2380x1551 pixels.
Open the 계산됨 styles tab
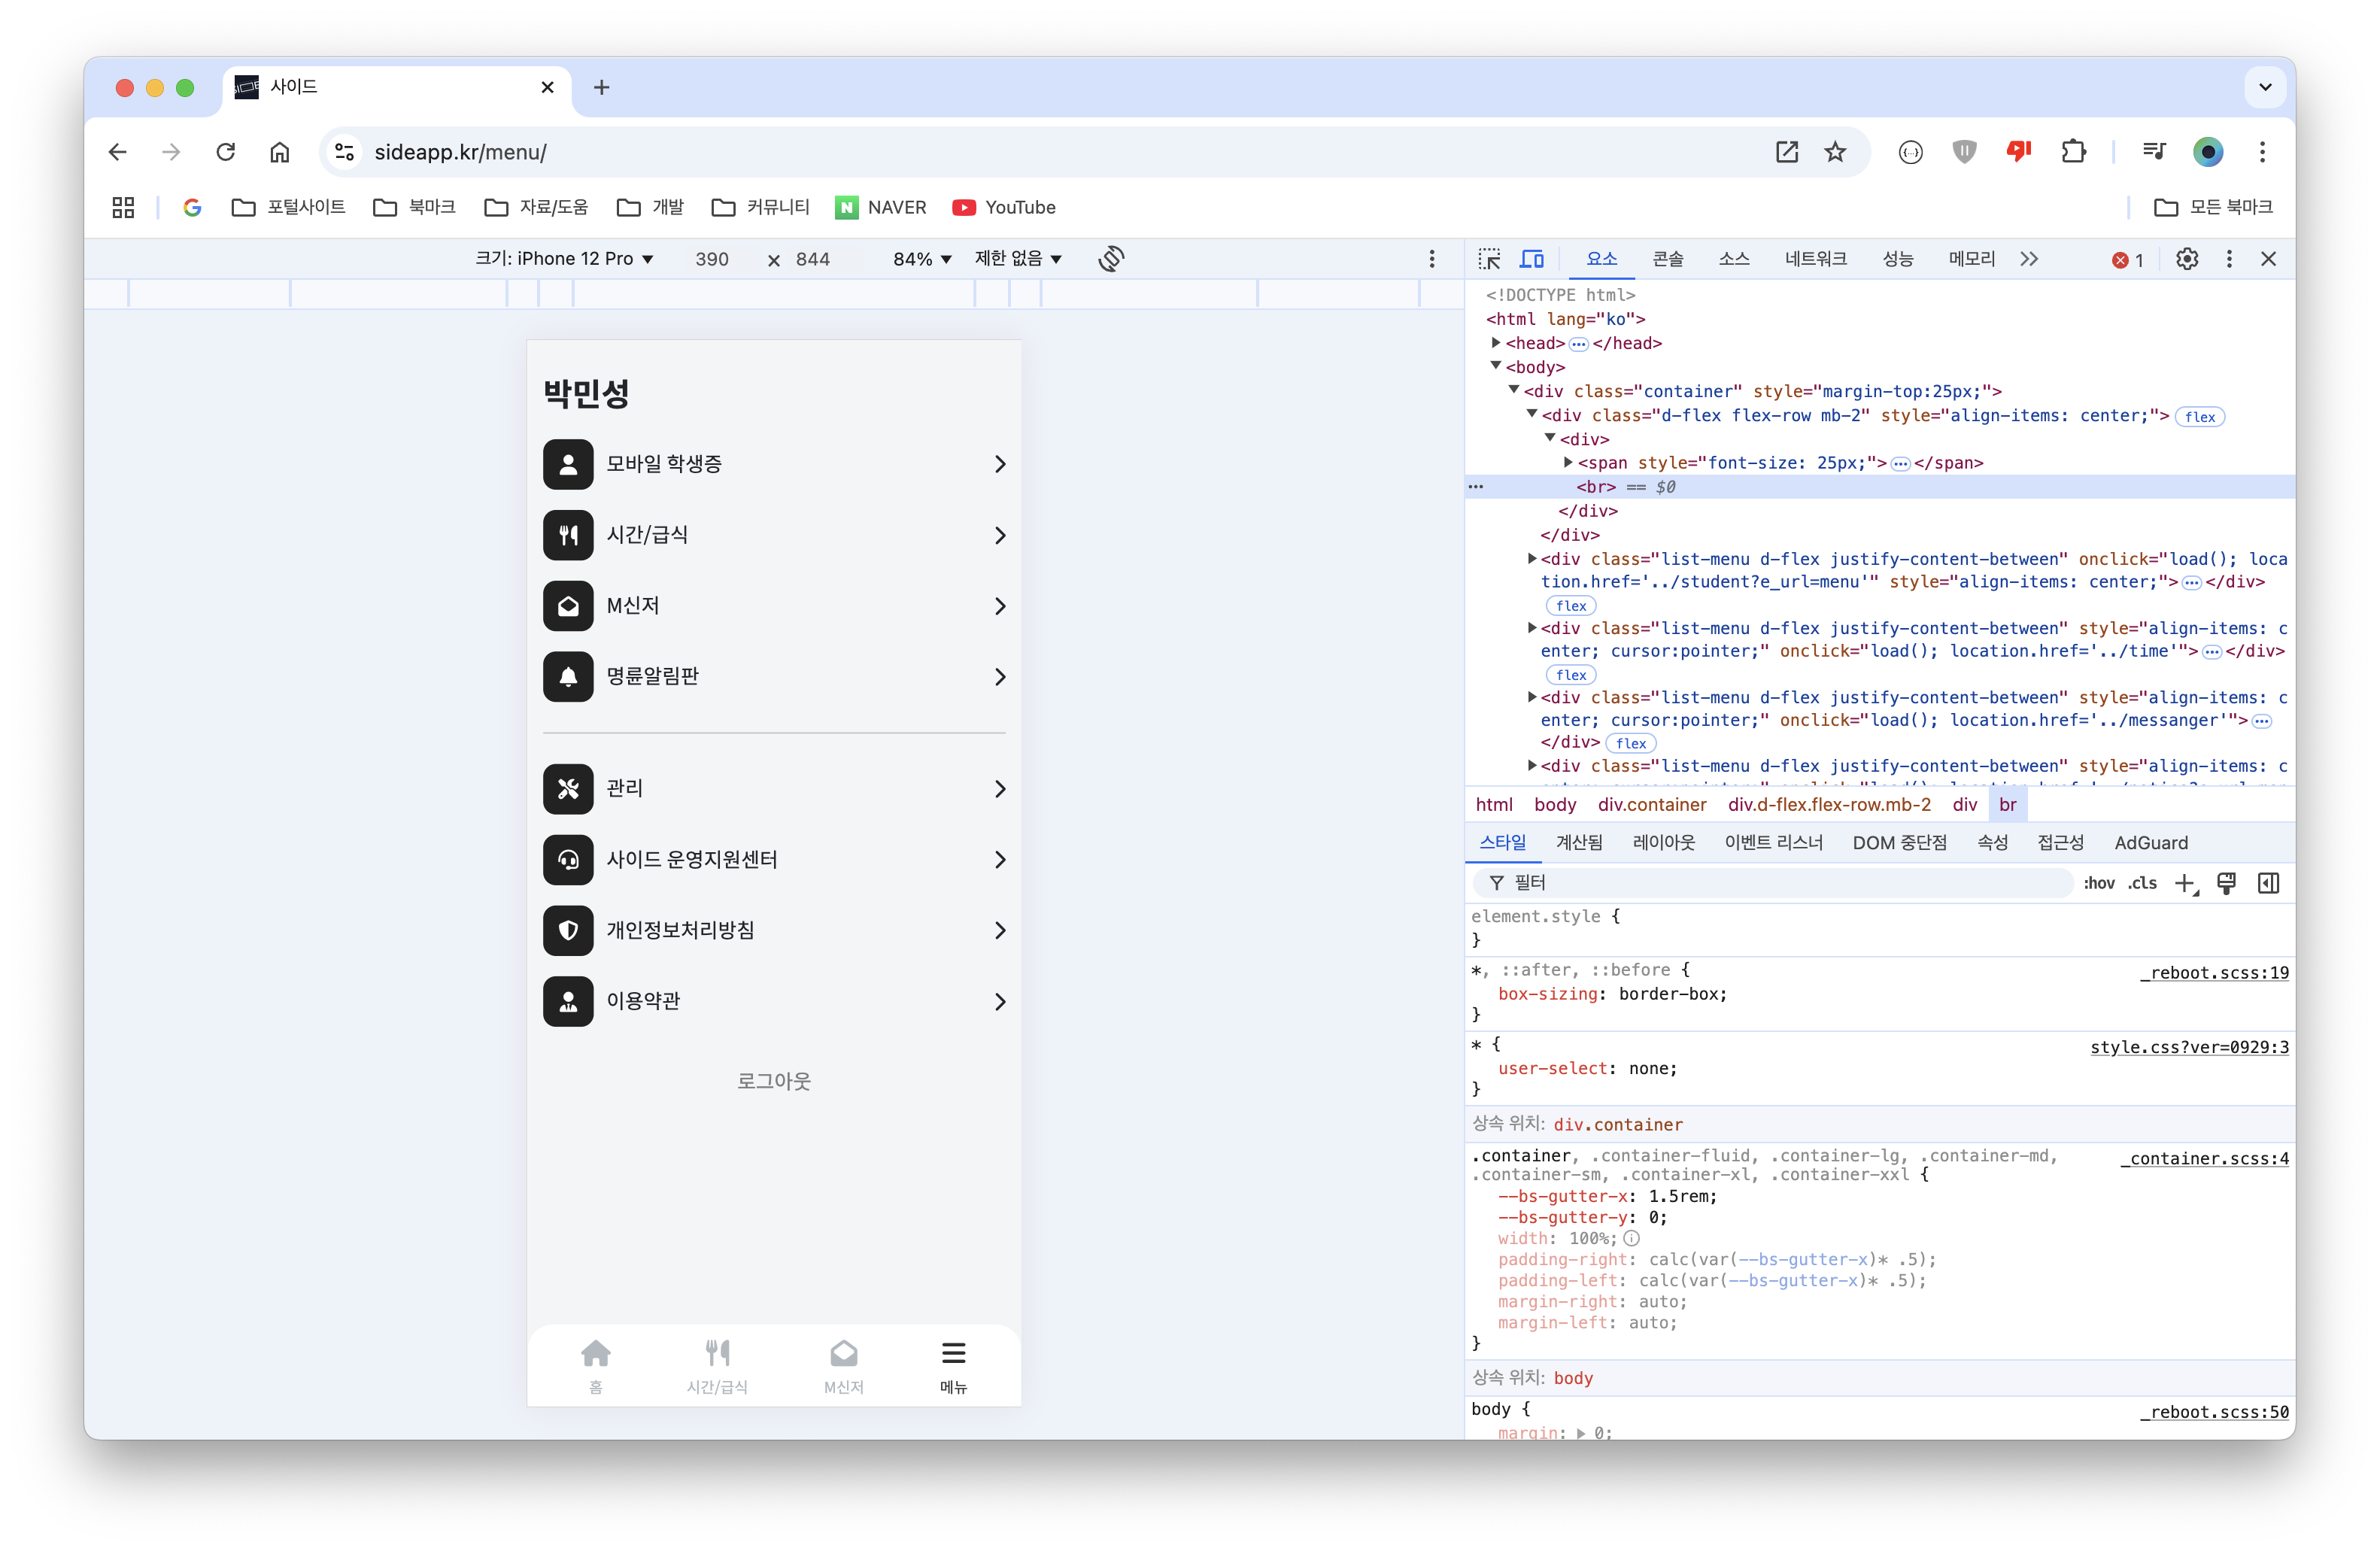coord(1579,843)
